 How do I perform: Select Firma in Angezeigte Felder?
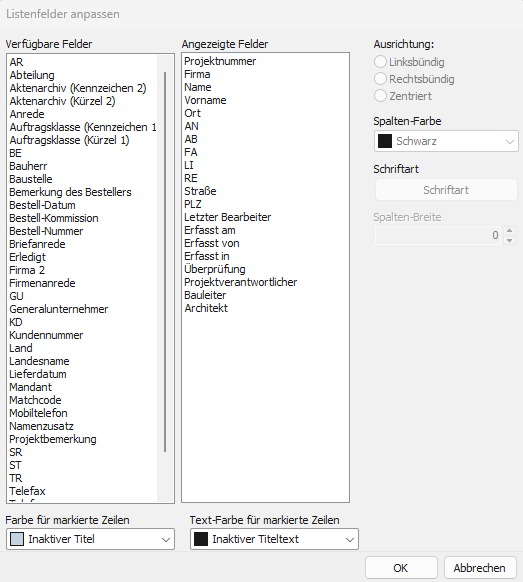click(197, 74)
